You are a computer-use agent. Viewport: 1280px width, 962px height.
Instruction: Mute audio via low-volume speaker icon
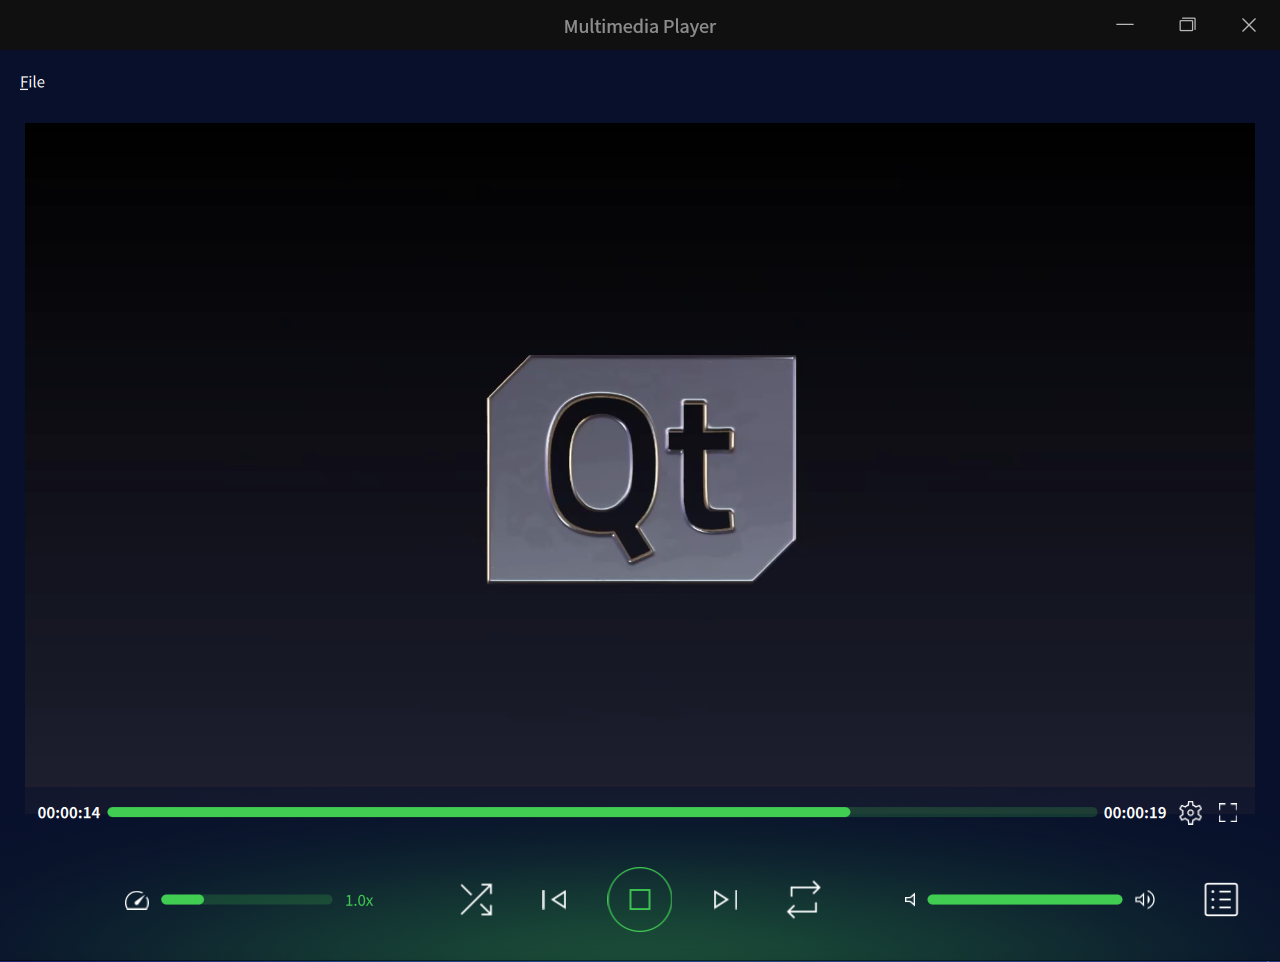[x=910, y=900]
